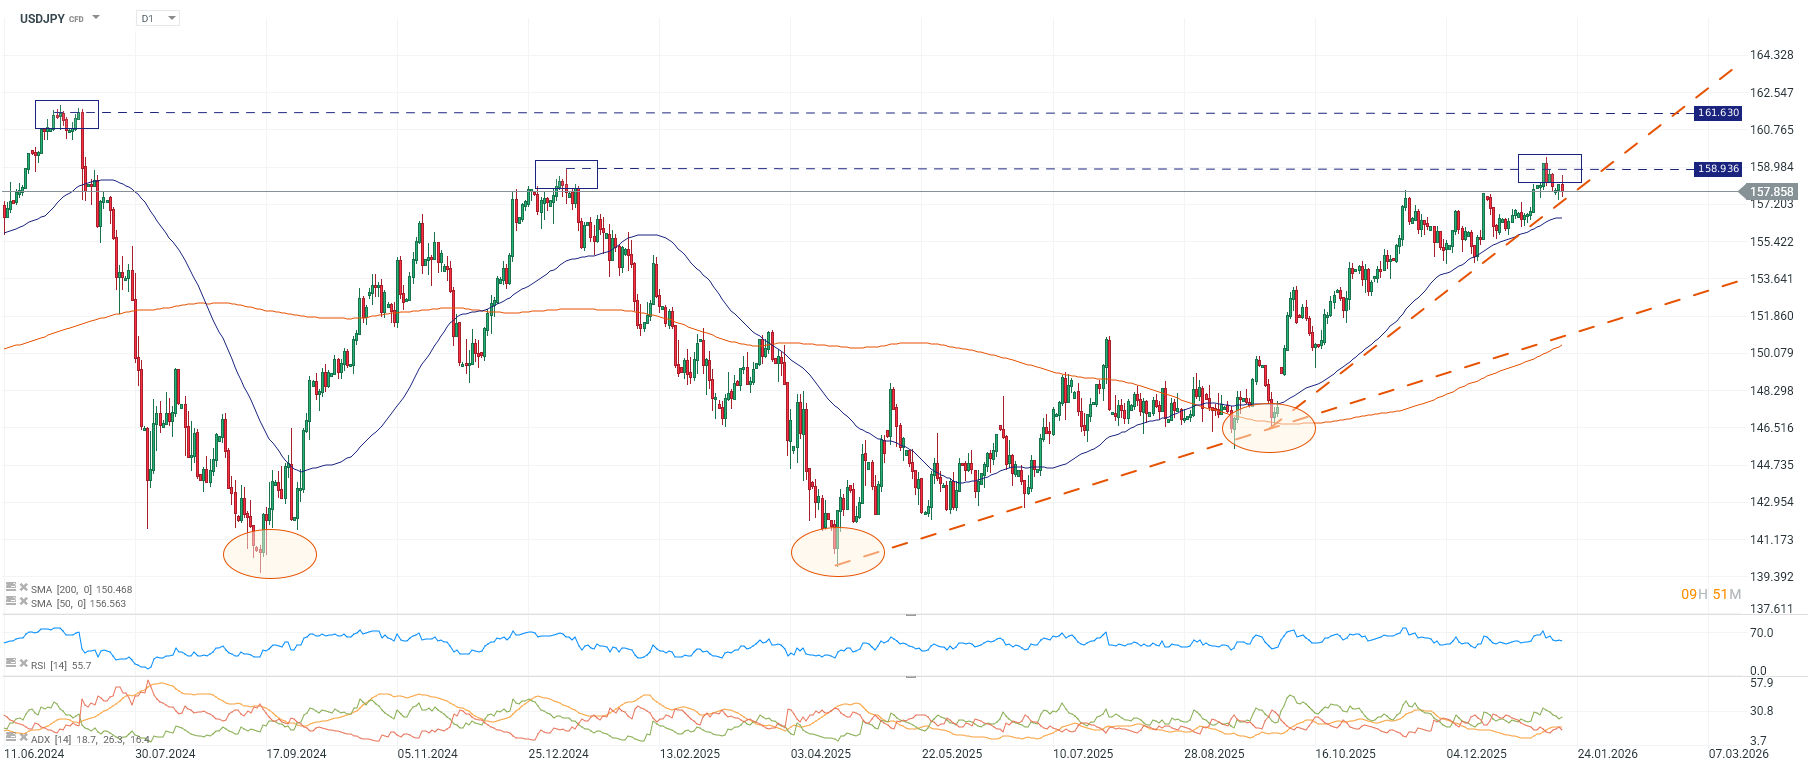Screen dimensions: 1810x779
Task: Click the 155.422 price axis label
Action: pos(1771,242)
